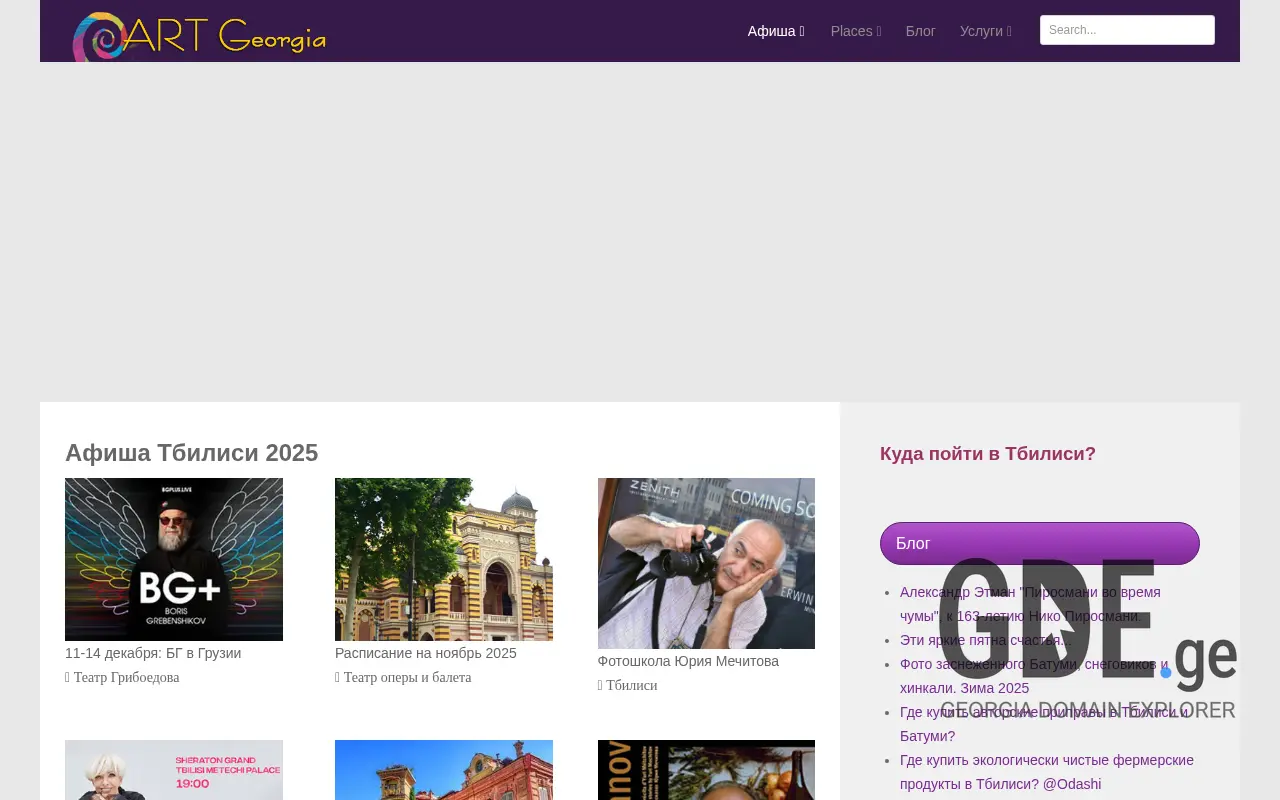Click the BG+ Boris Grebenshikov poster thumbnail

(174, 559)
